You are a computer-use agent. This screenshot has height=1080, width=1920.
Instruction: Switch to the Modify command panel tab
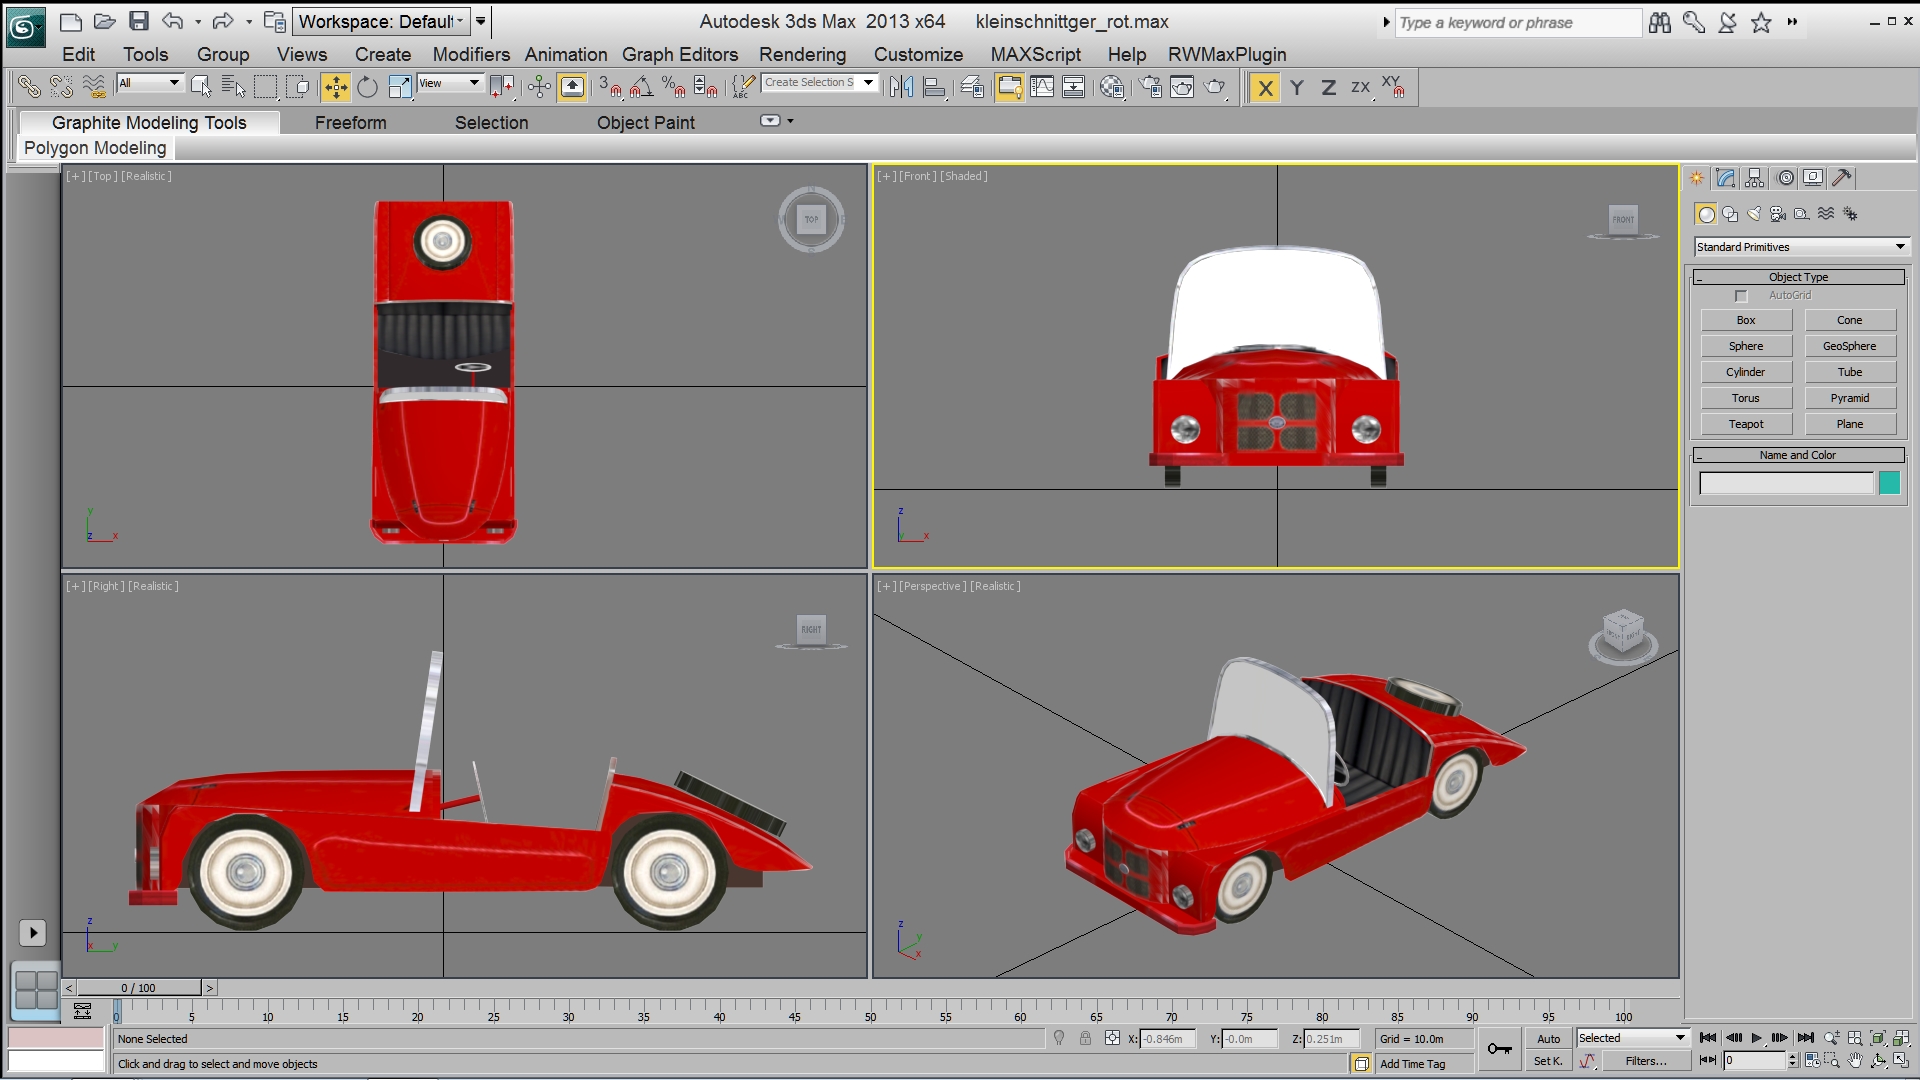[x=1725, y=178]
